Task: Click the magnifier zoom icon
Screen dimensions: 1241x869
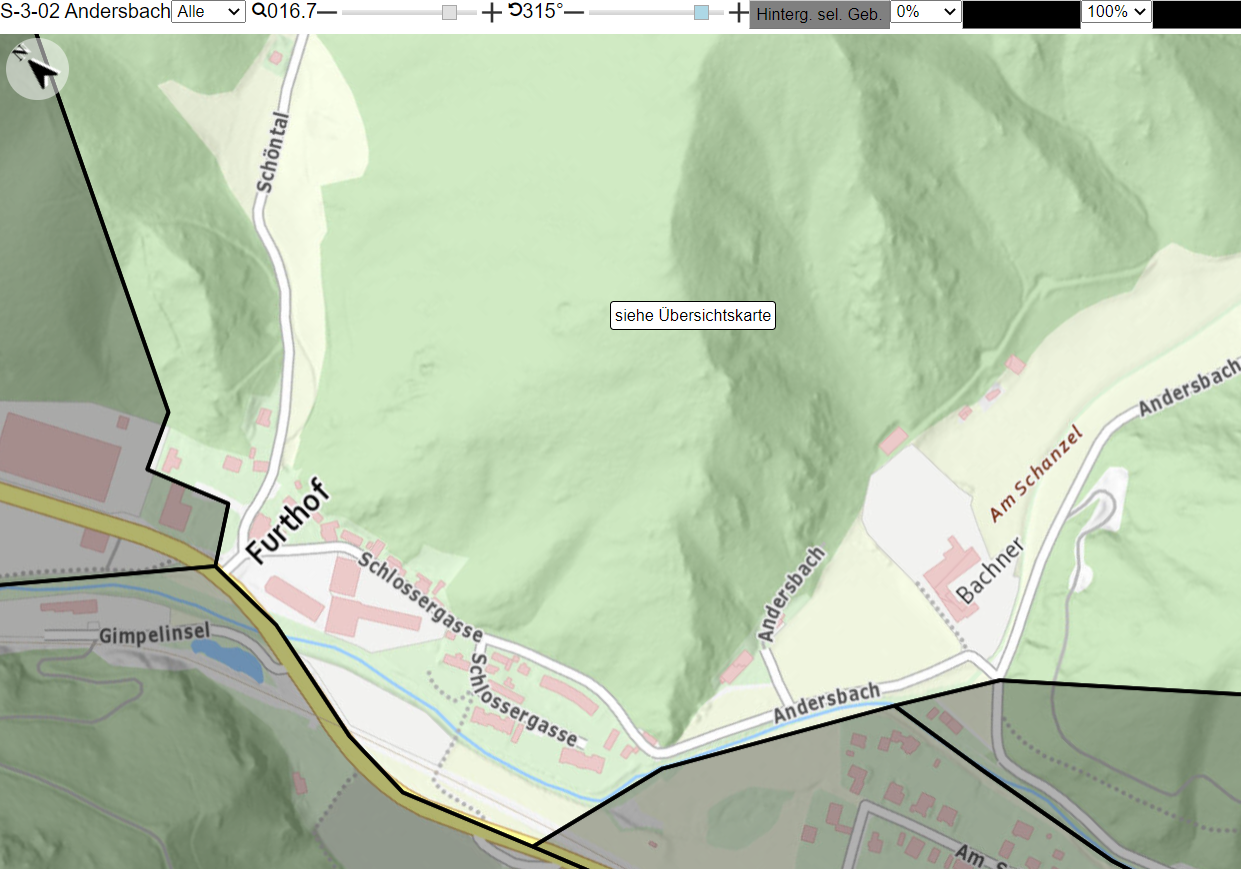Action: click(259, 12)
